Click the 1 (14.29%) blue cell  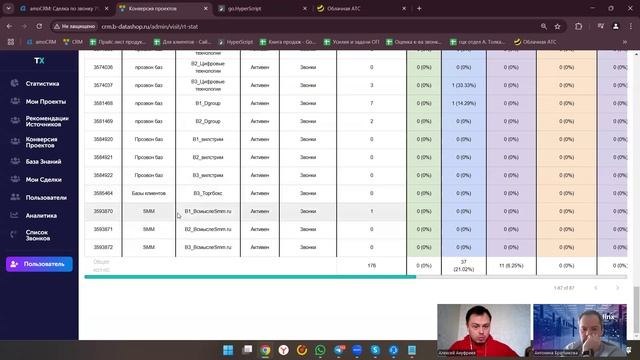[464, 103]
